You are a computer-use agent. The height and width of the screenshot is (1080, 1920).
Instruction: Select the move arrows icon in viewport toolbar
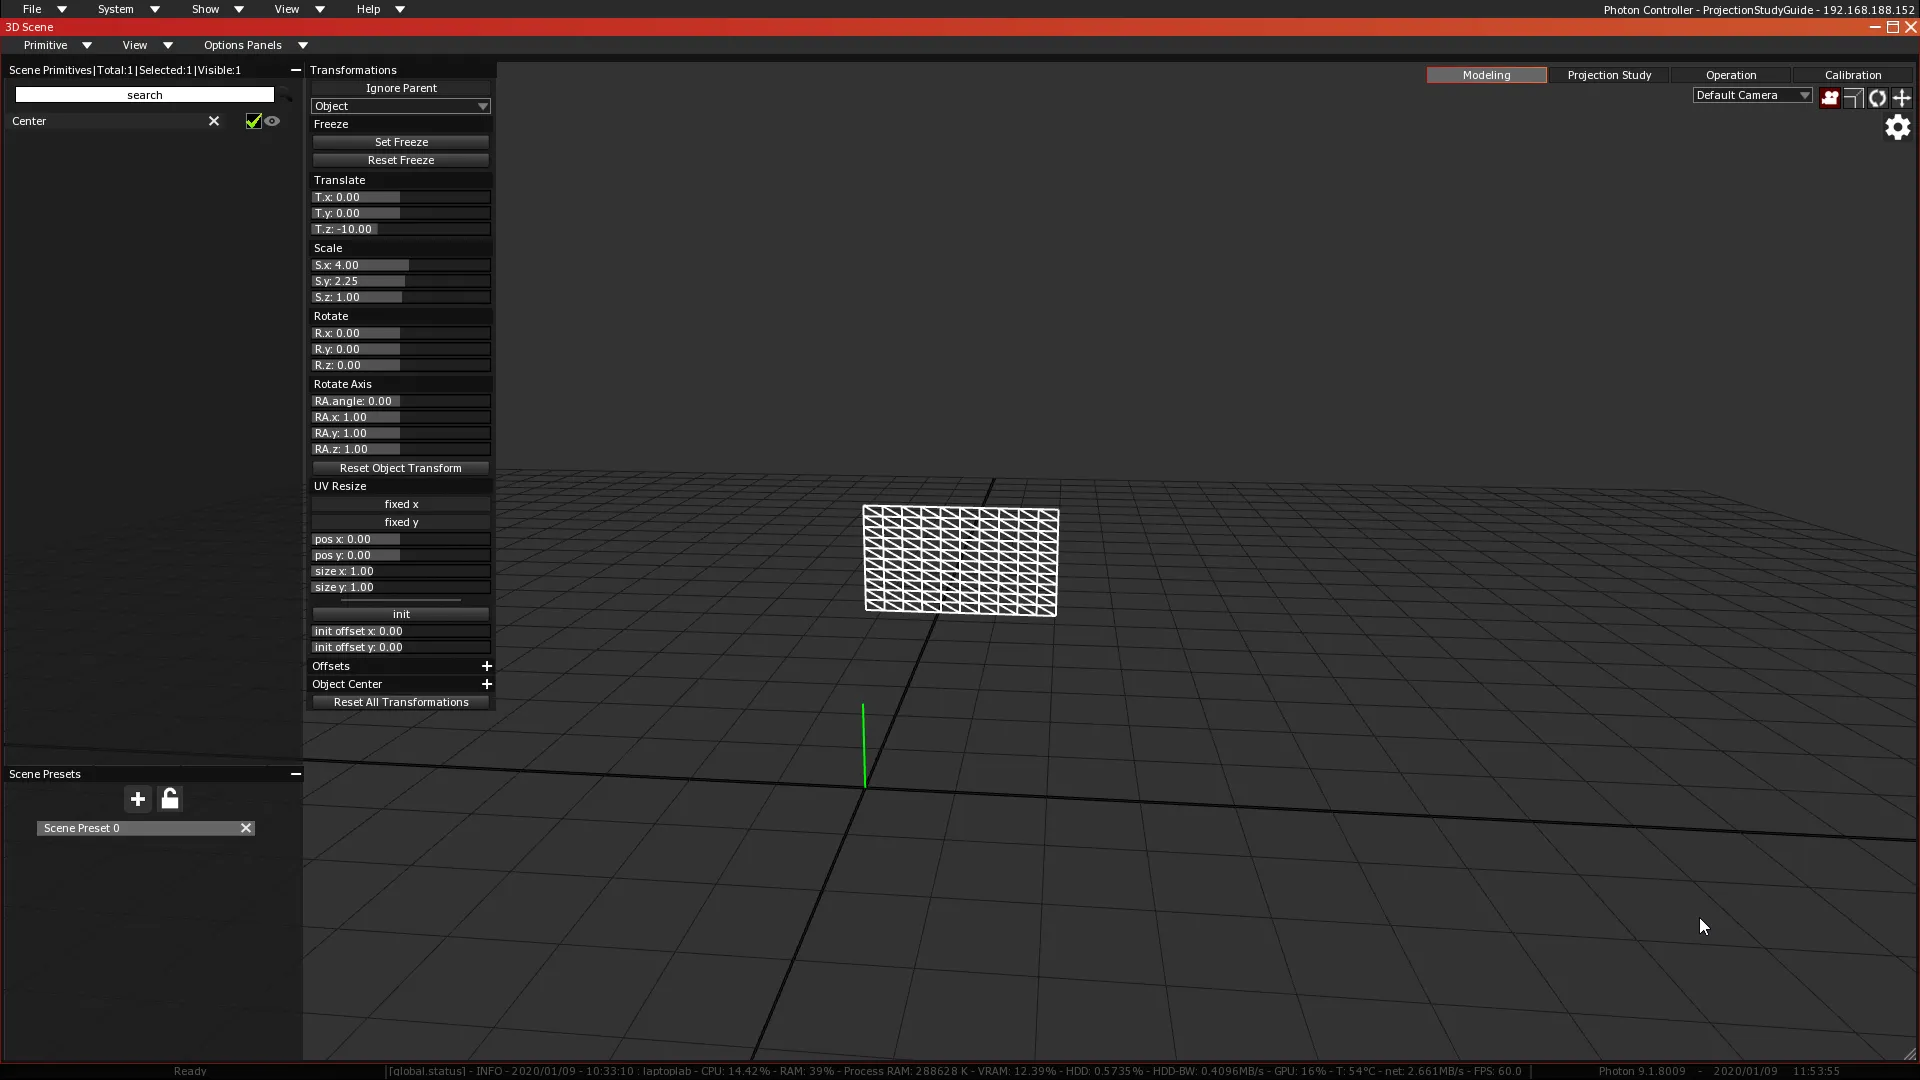[1902, 97]
